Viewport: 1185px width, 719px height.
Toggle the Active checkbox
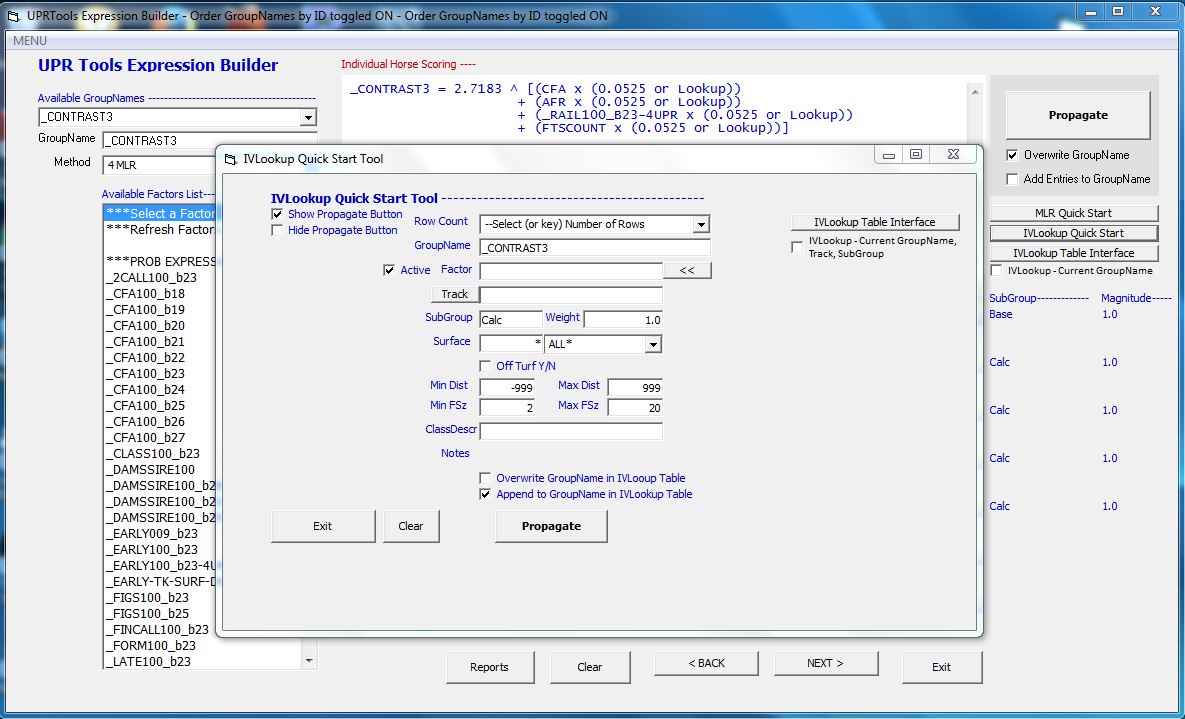[x=389, y=270]
